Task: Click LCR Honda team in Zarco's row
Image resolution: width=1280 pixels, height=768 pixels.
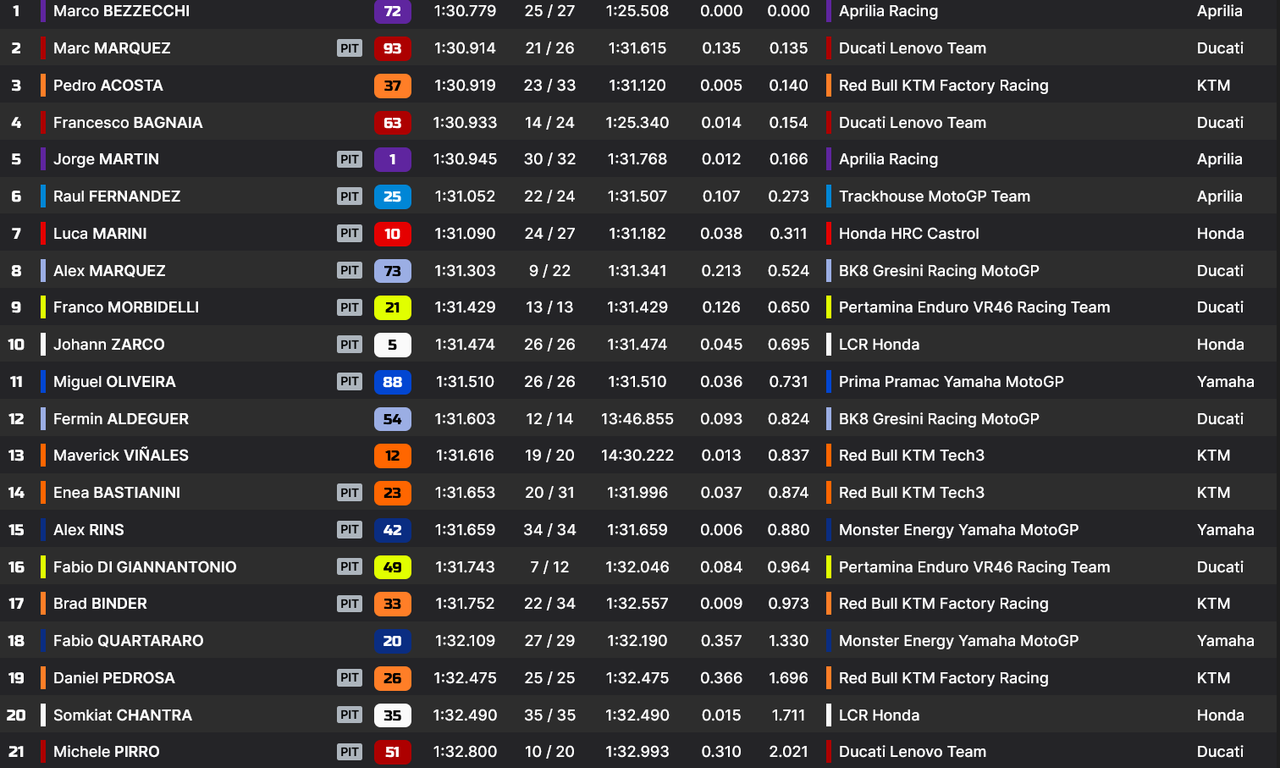Action: pyautogui.click(x=879, y=344)
